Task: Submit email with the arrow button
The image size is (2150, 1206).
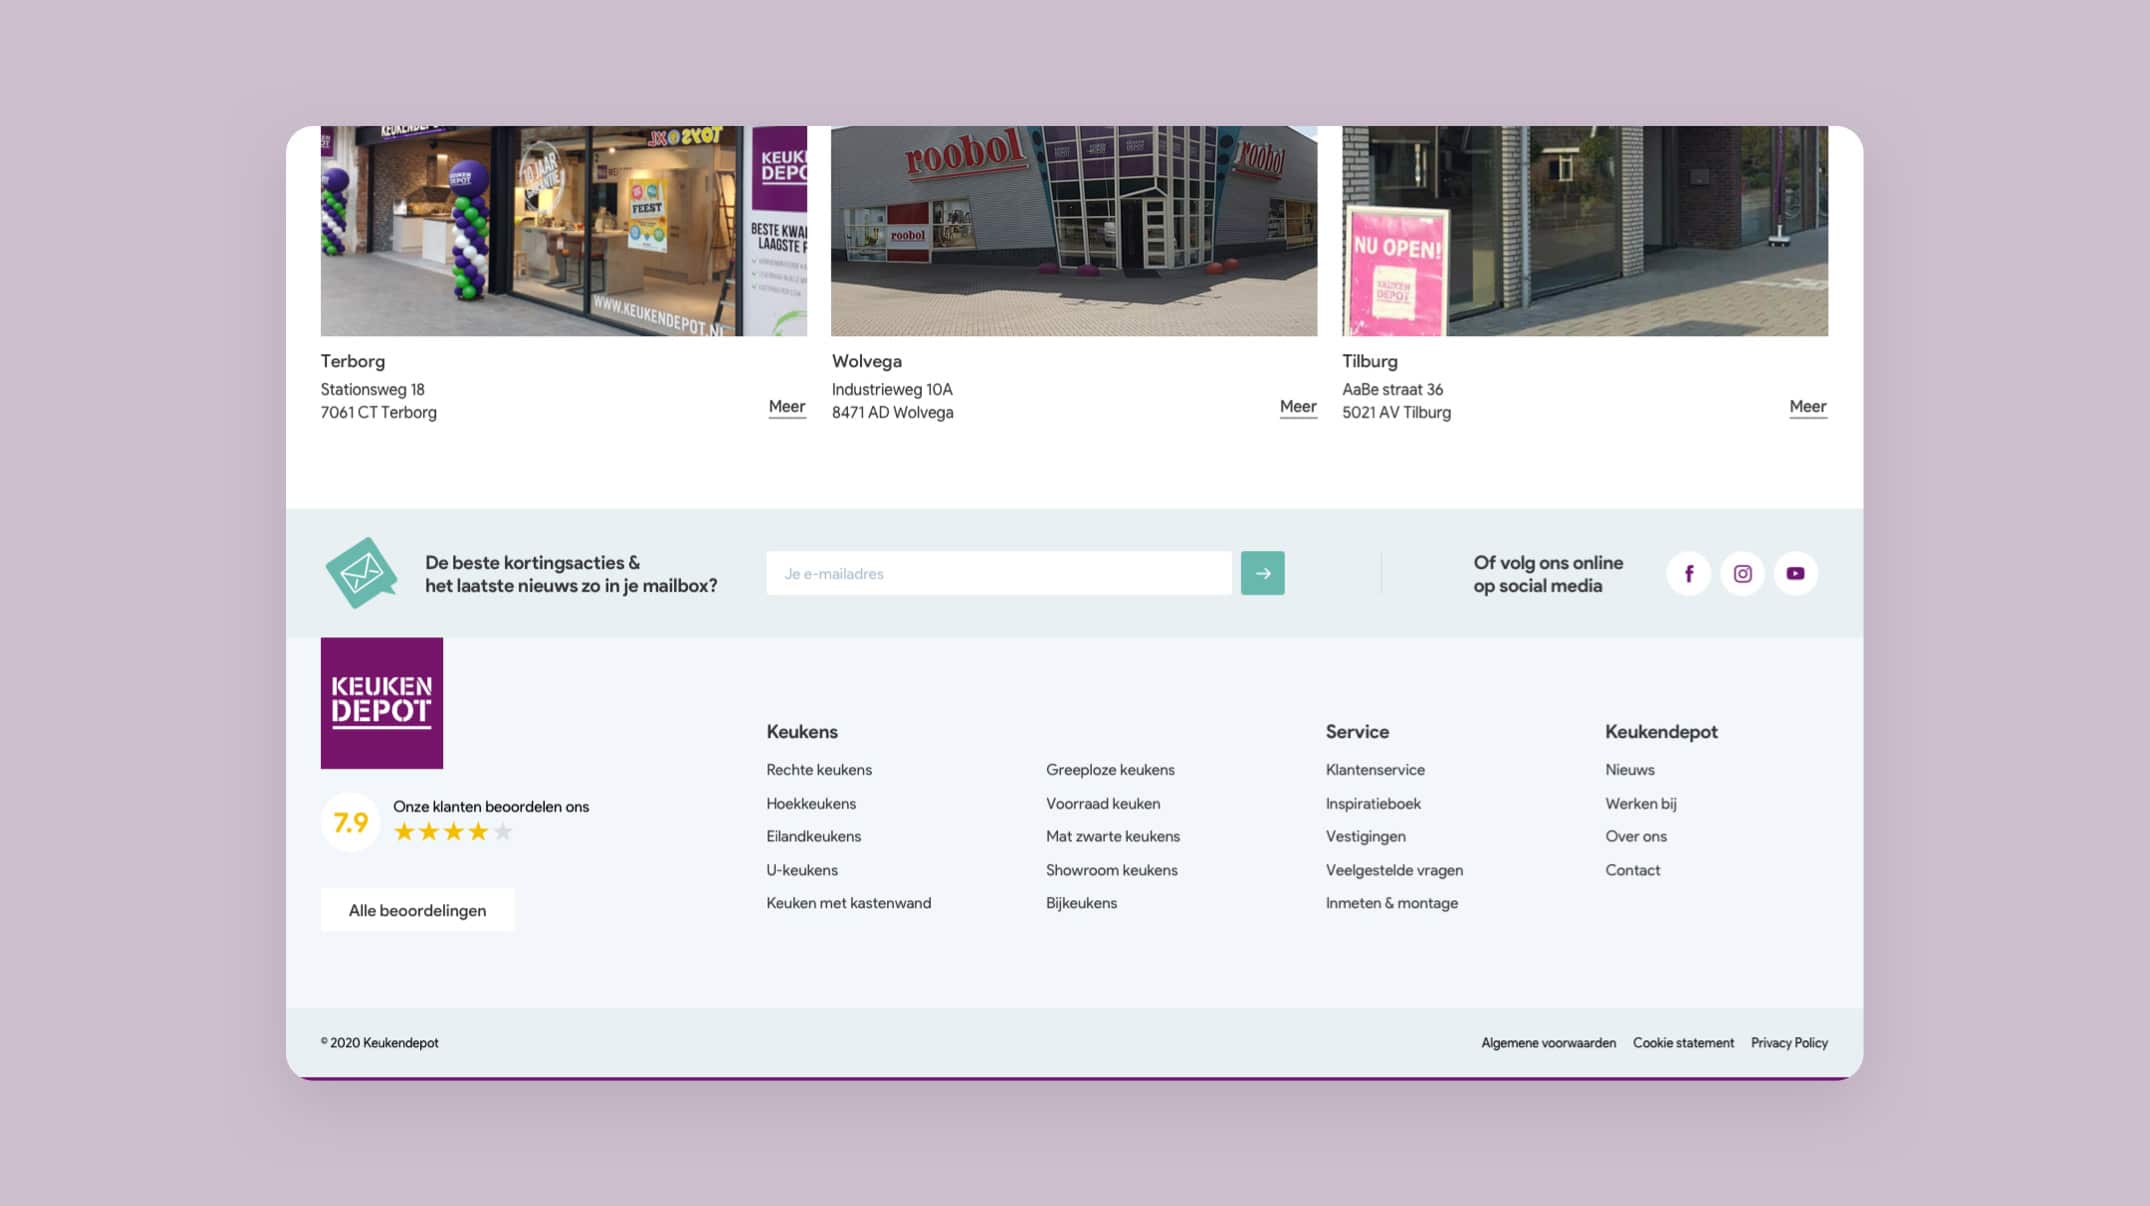Action: 1262,573
